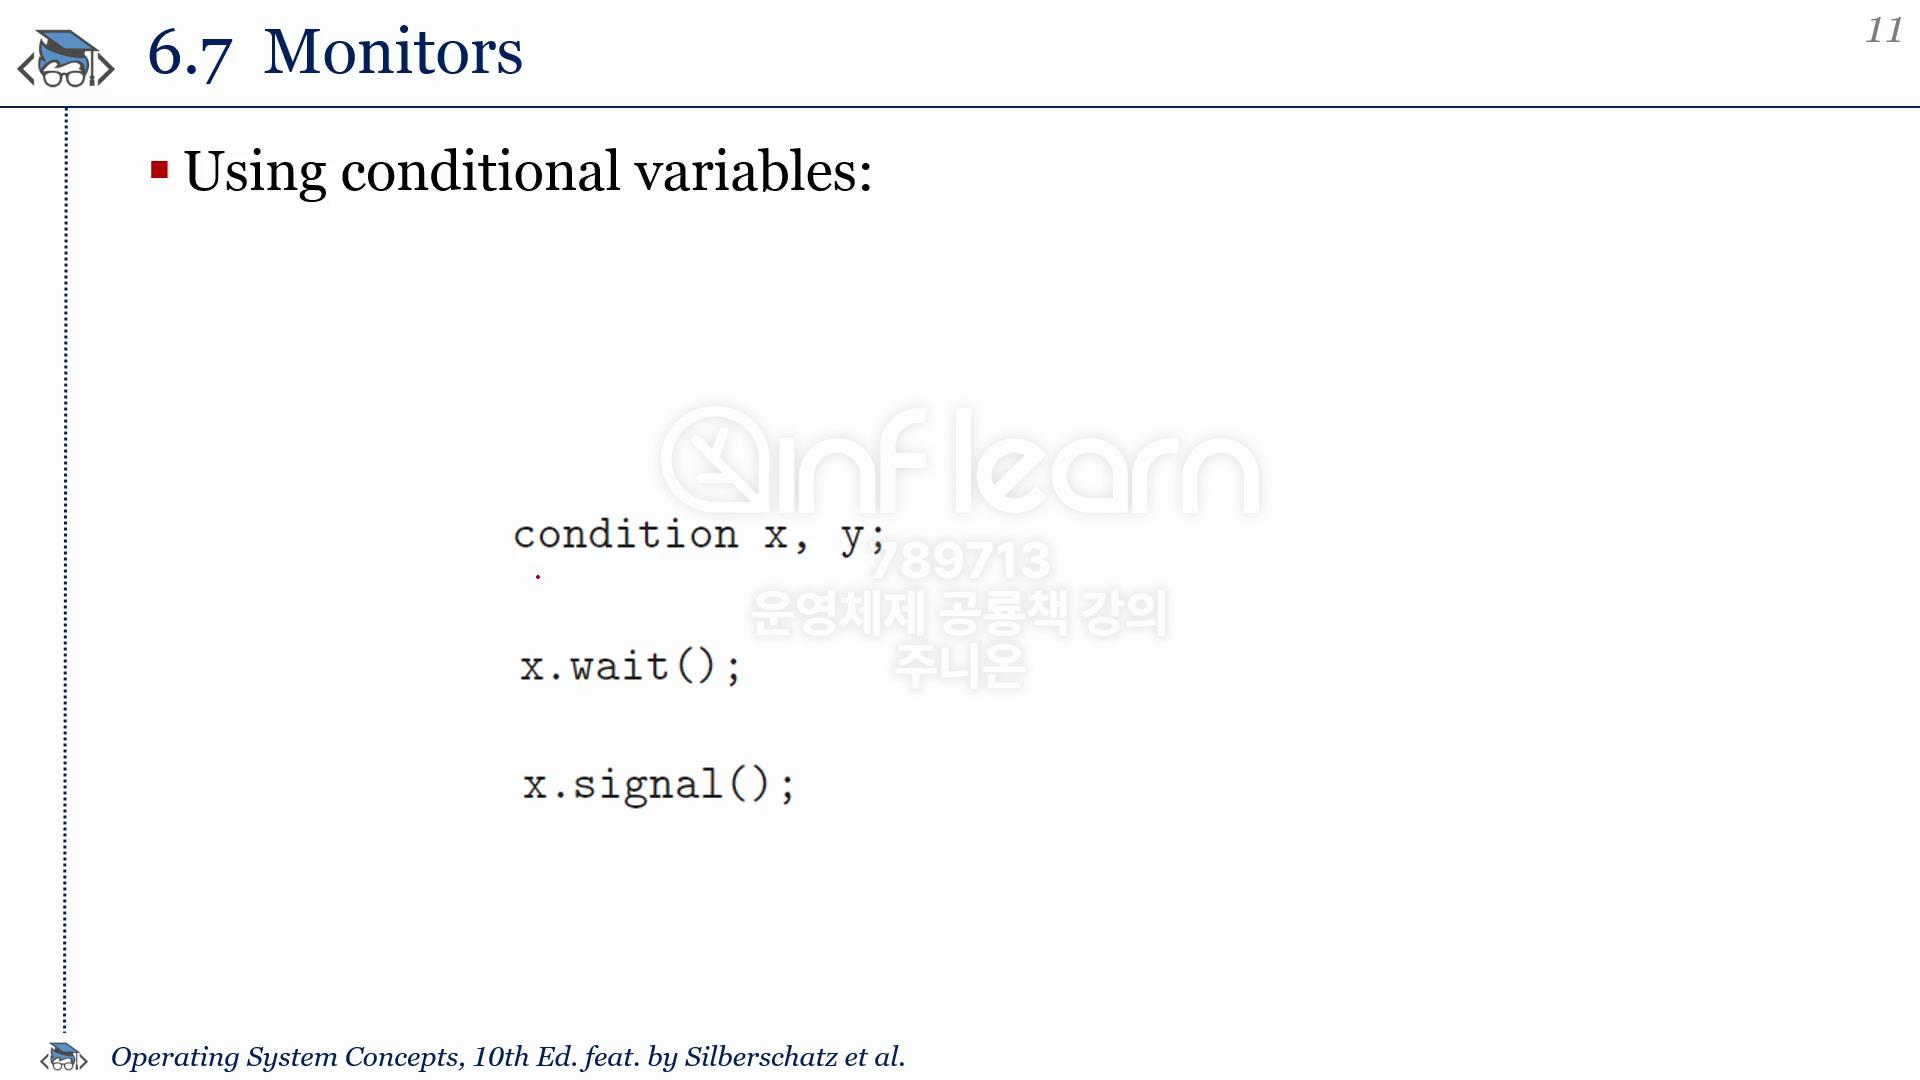Click the small red laser pointer dot
1920x1080 pixels.
[538, 576]
